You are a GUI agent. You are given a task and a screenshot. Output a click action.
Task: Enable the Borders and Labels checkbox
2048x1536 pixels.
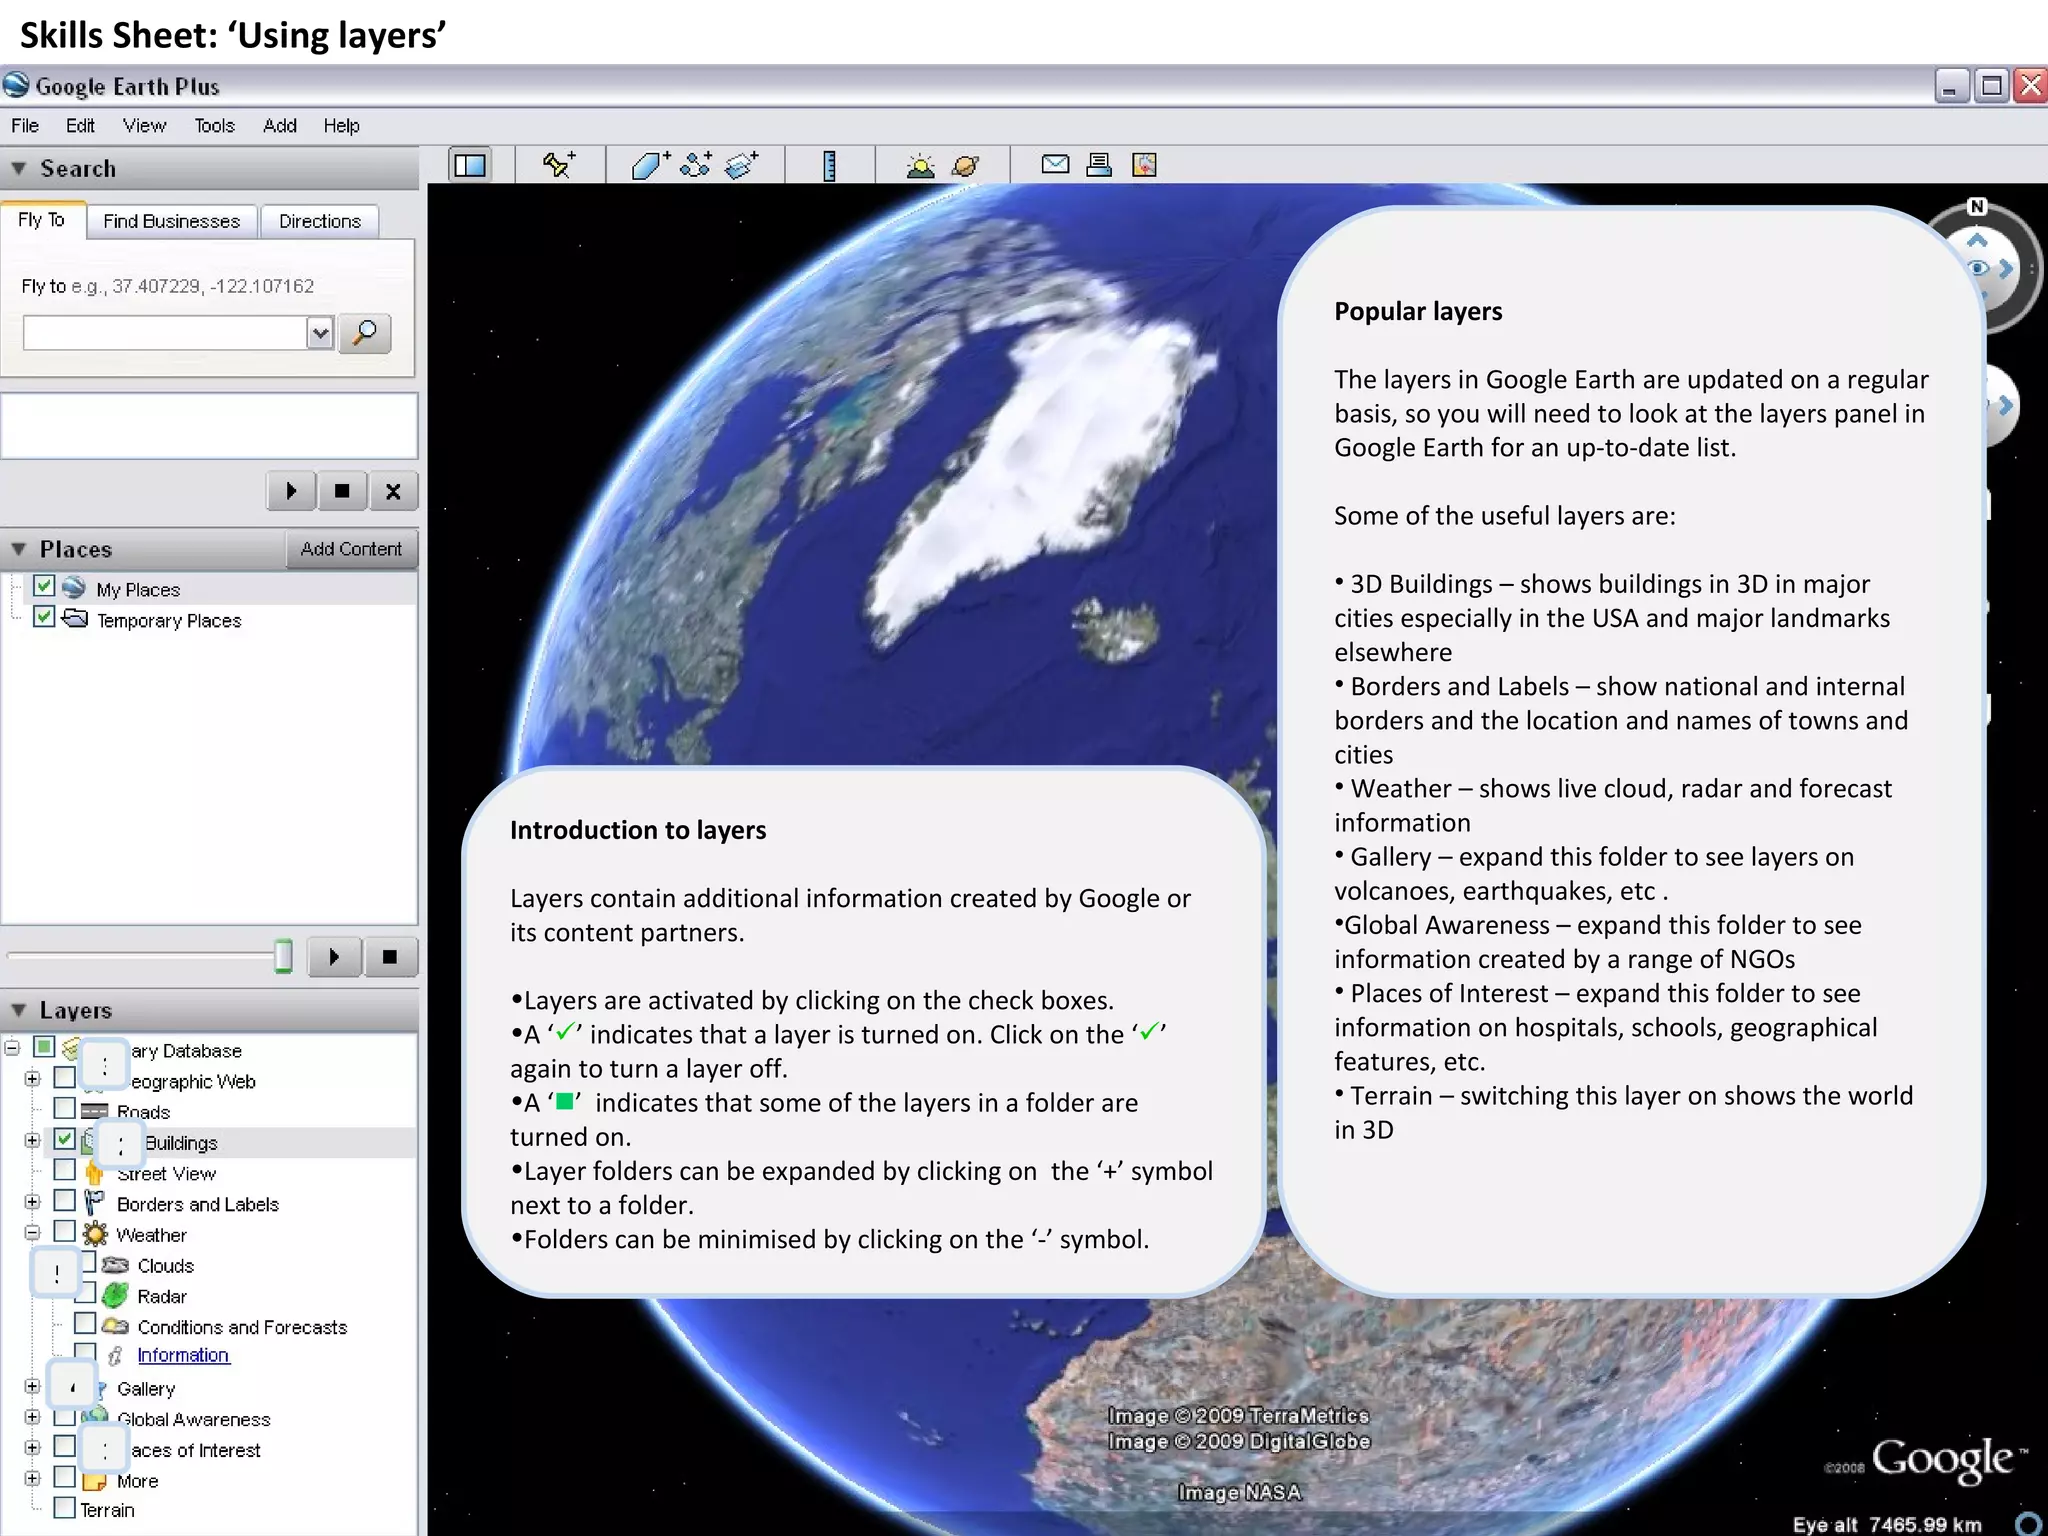pos(65,1200)
